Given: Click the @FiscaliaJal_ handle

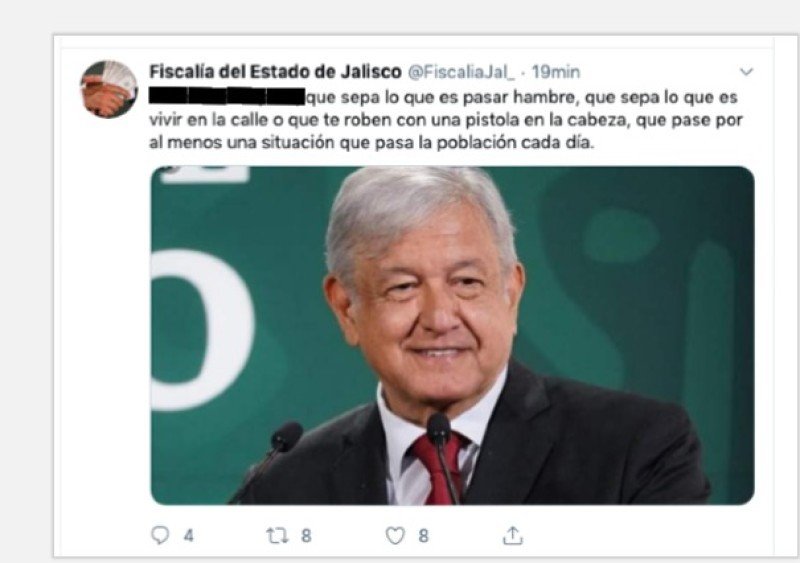Looking at the screenshot, I should (x=461, y=72).
